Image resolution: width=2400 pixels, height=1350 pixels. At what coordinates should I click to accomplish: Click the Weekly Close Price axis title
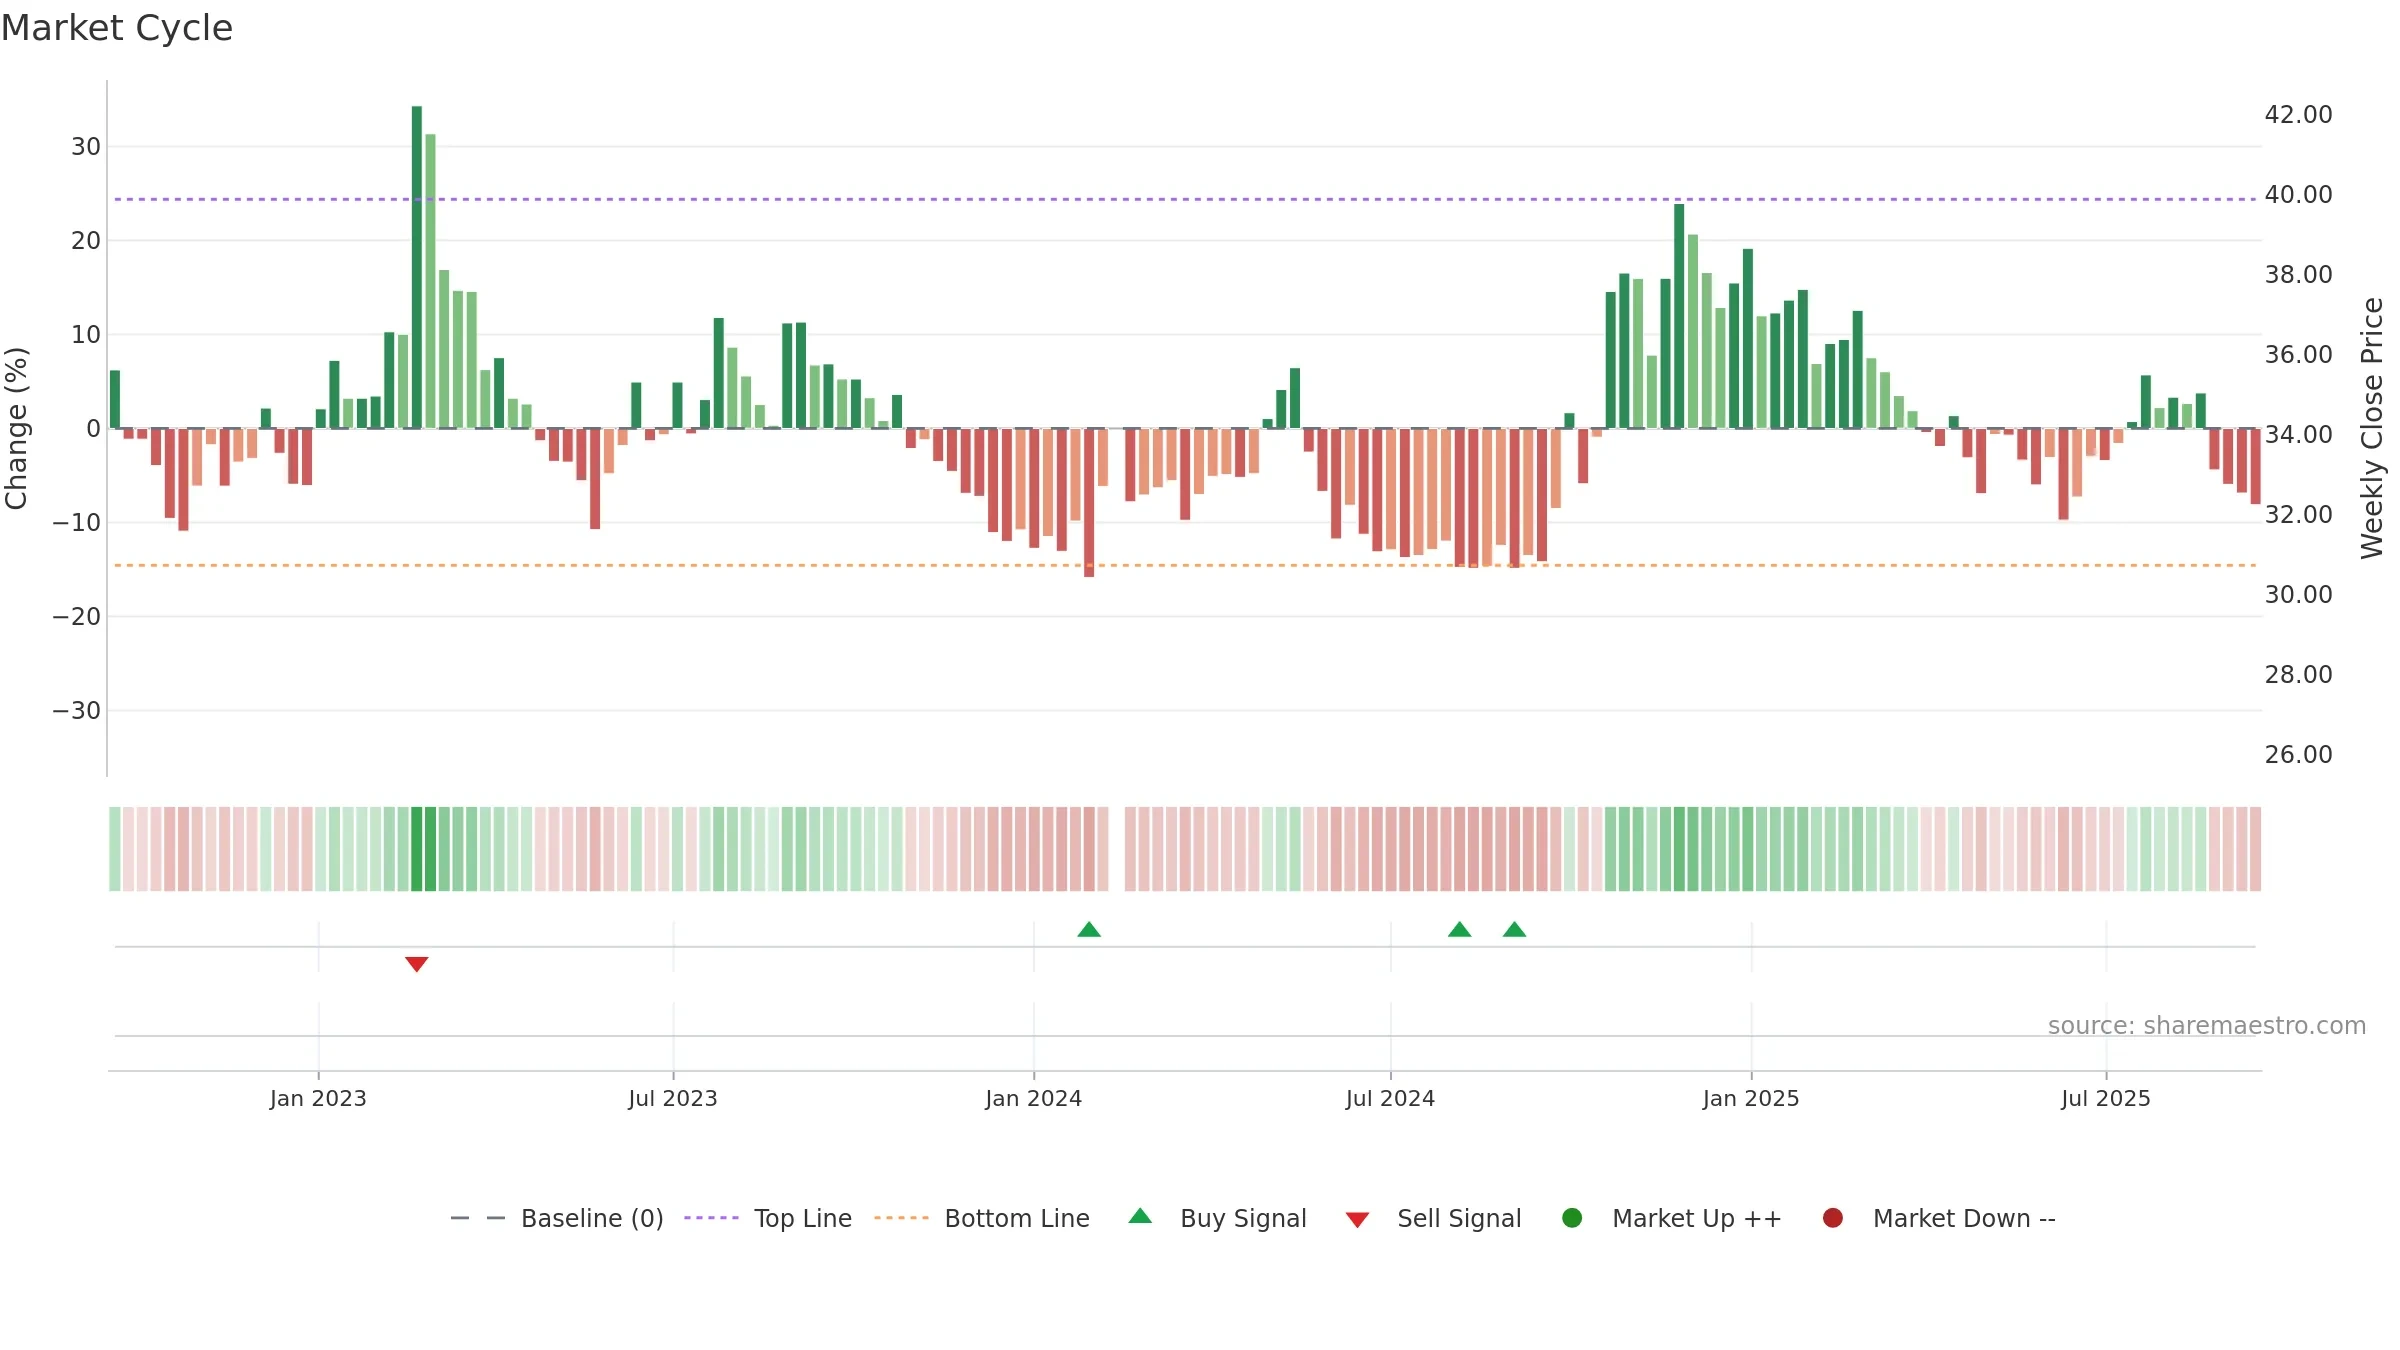point(2372,428)
